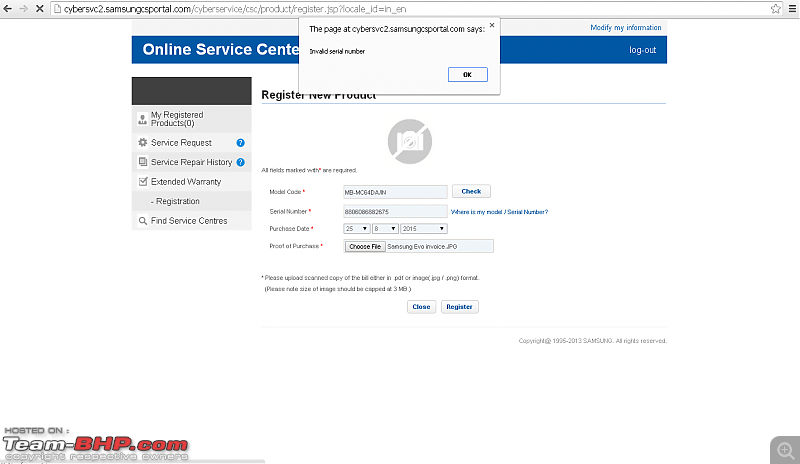Click the no-image product placeholder
800x464 pixels.
pyautogui.click(x=410, y=141)
